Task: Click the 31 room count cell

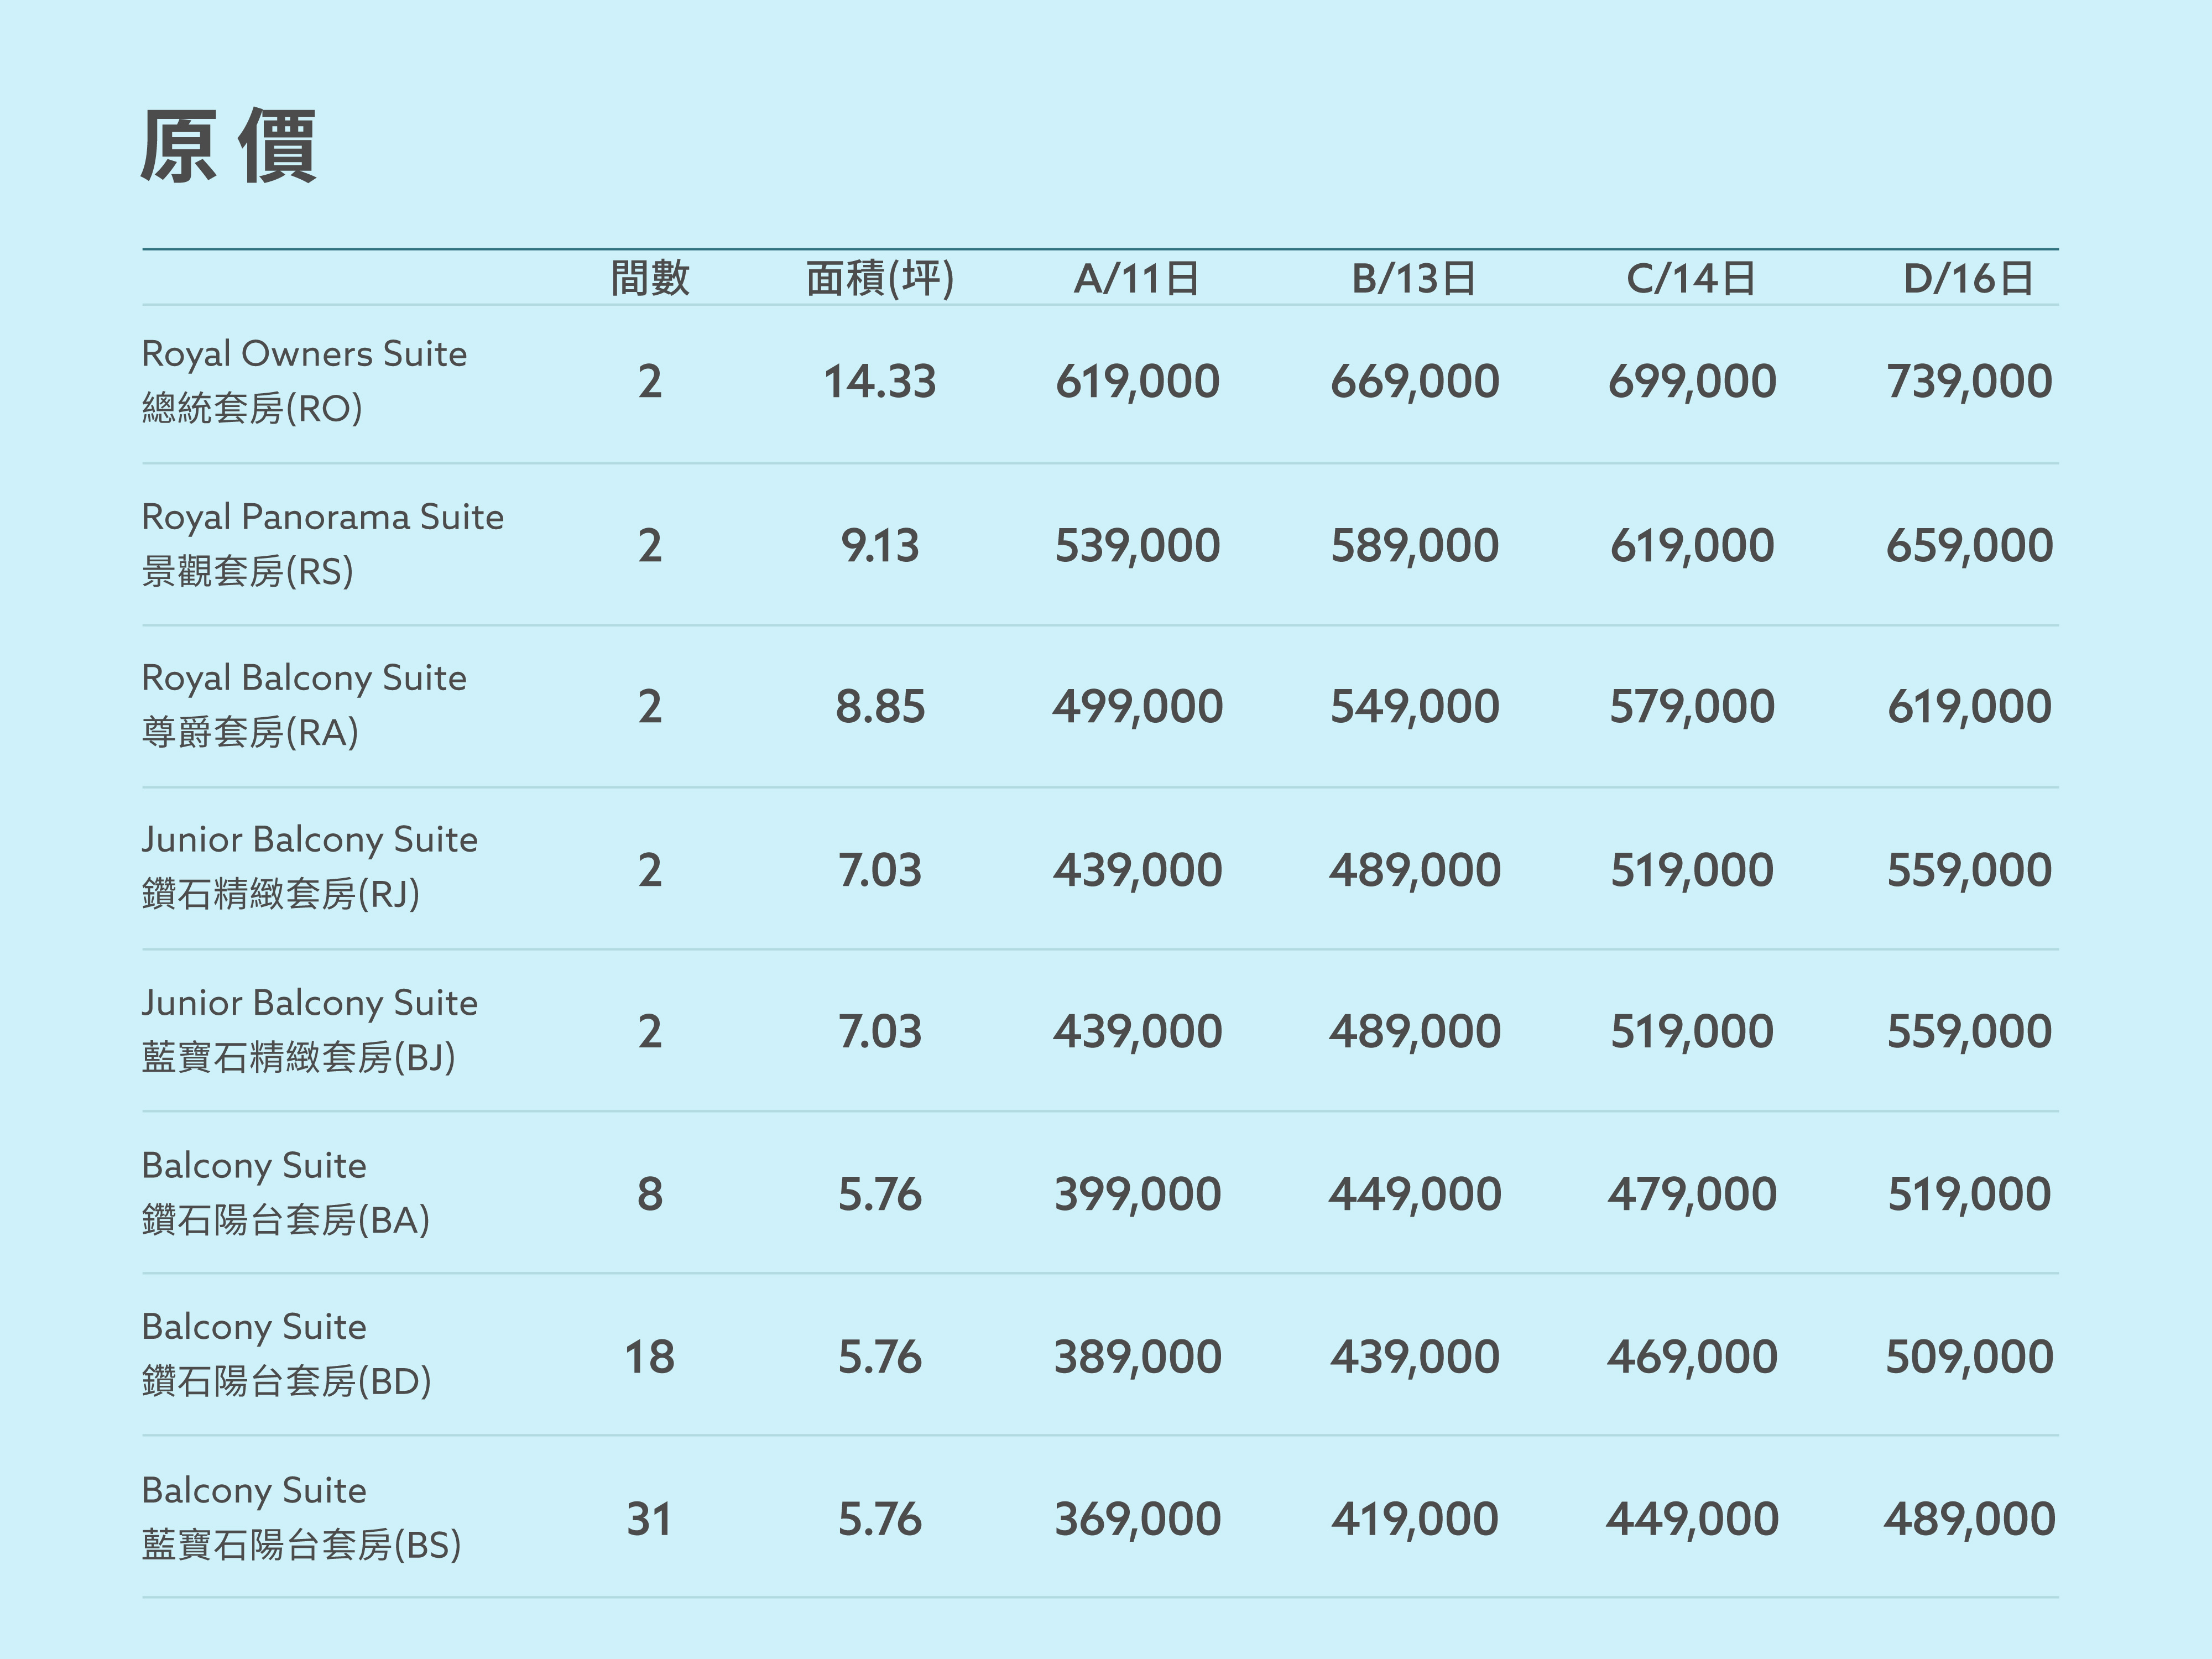Action: pyautogui.click(x=649, y=1519)
